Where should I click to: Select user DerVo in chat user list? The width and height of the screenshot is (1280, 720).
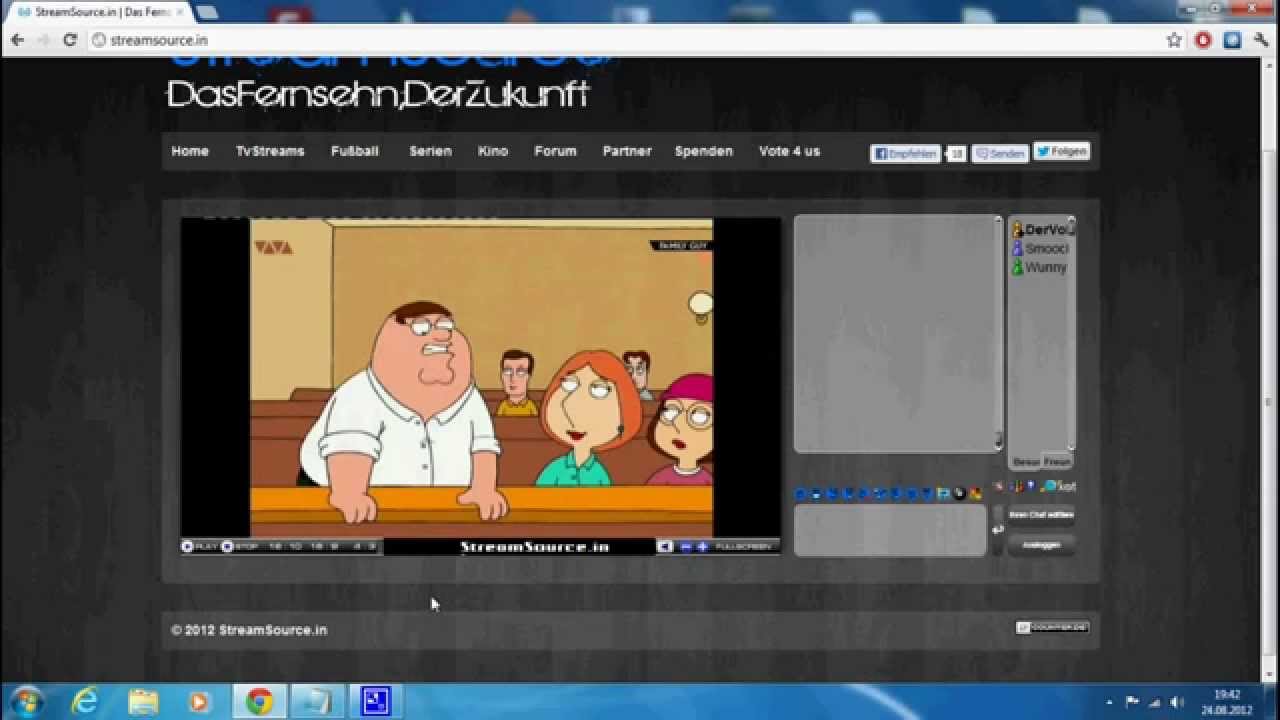pos(1041,229)
